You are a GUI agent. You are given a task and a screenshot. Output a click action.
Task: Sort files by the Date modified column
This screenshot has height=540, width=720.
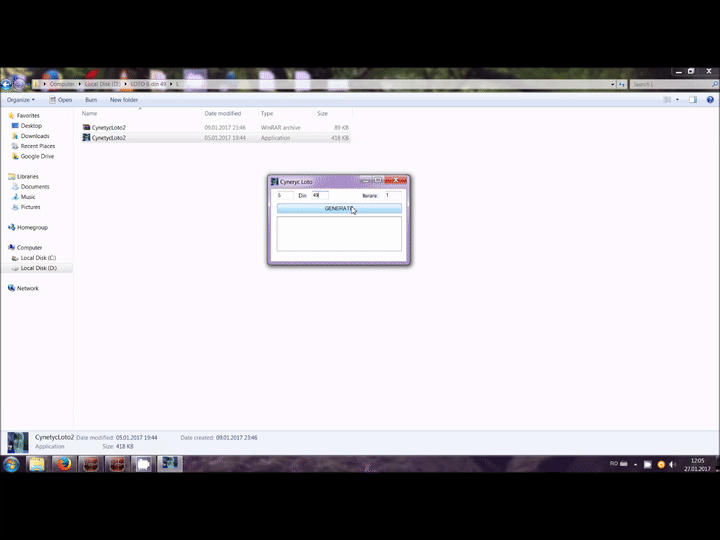(x=223, y=114)
